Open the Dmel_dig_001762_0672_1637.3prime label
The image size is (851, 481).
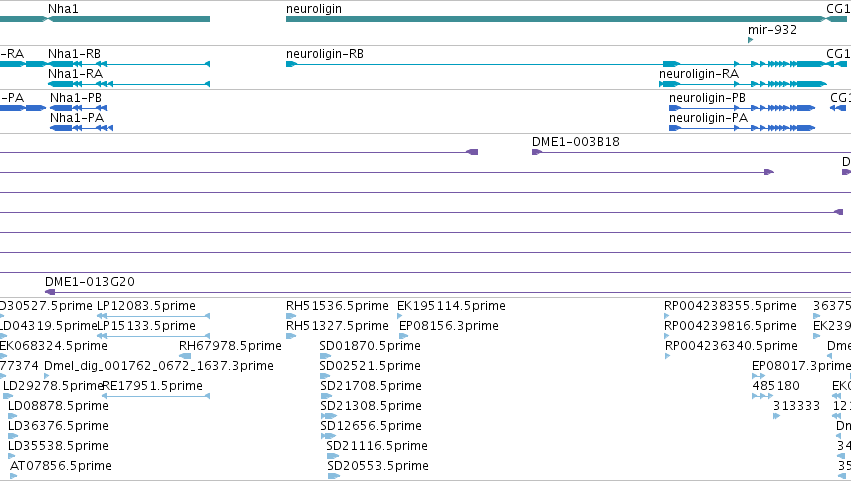[158, 366]
